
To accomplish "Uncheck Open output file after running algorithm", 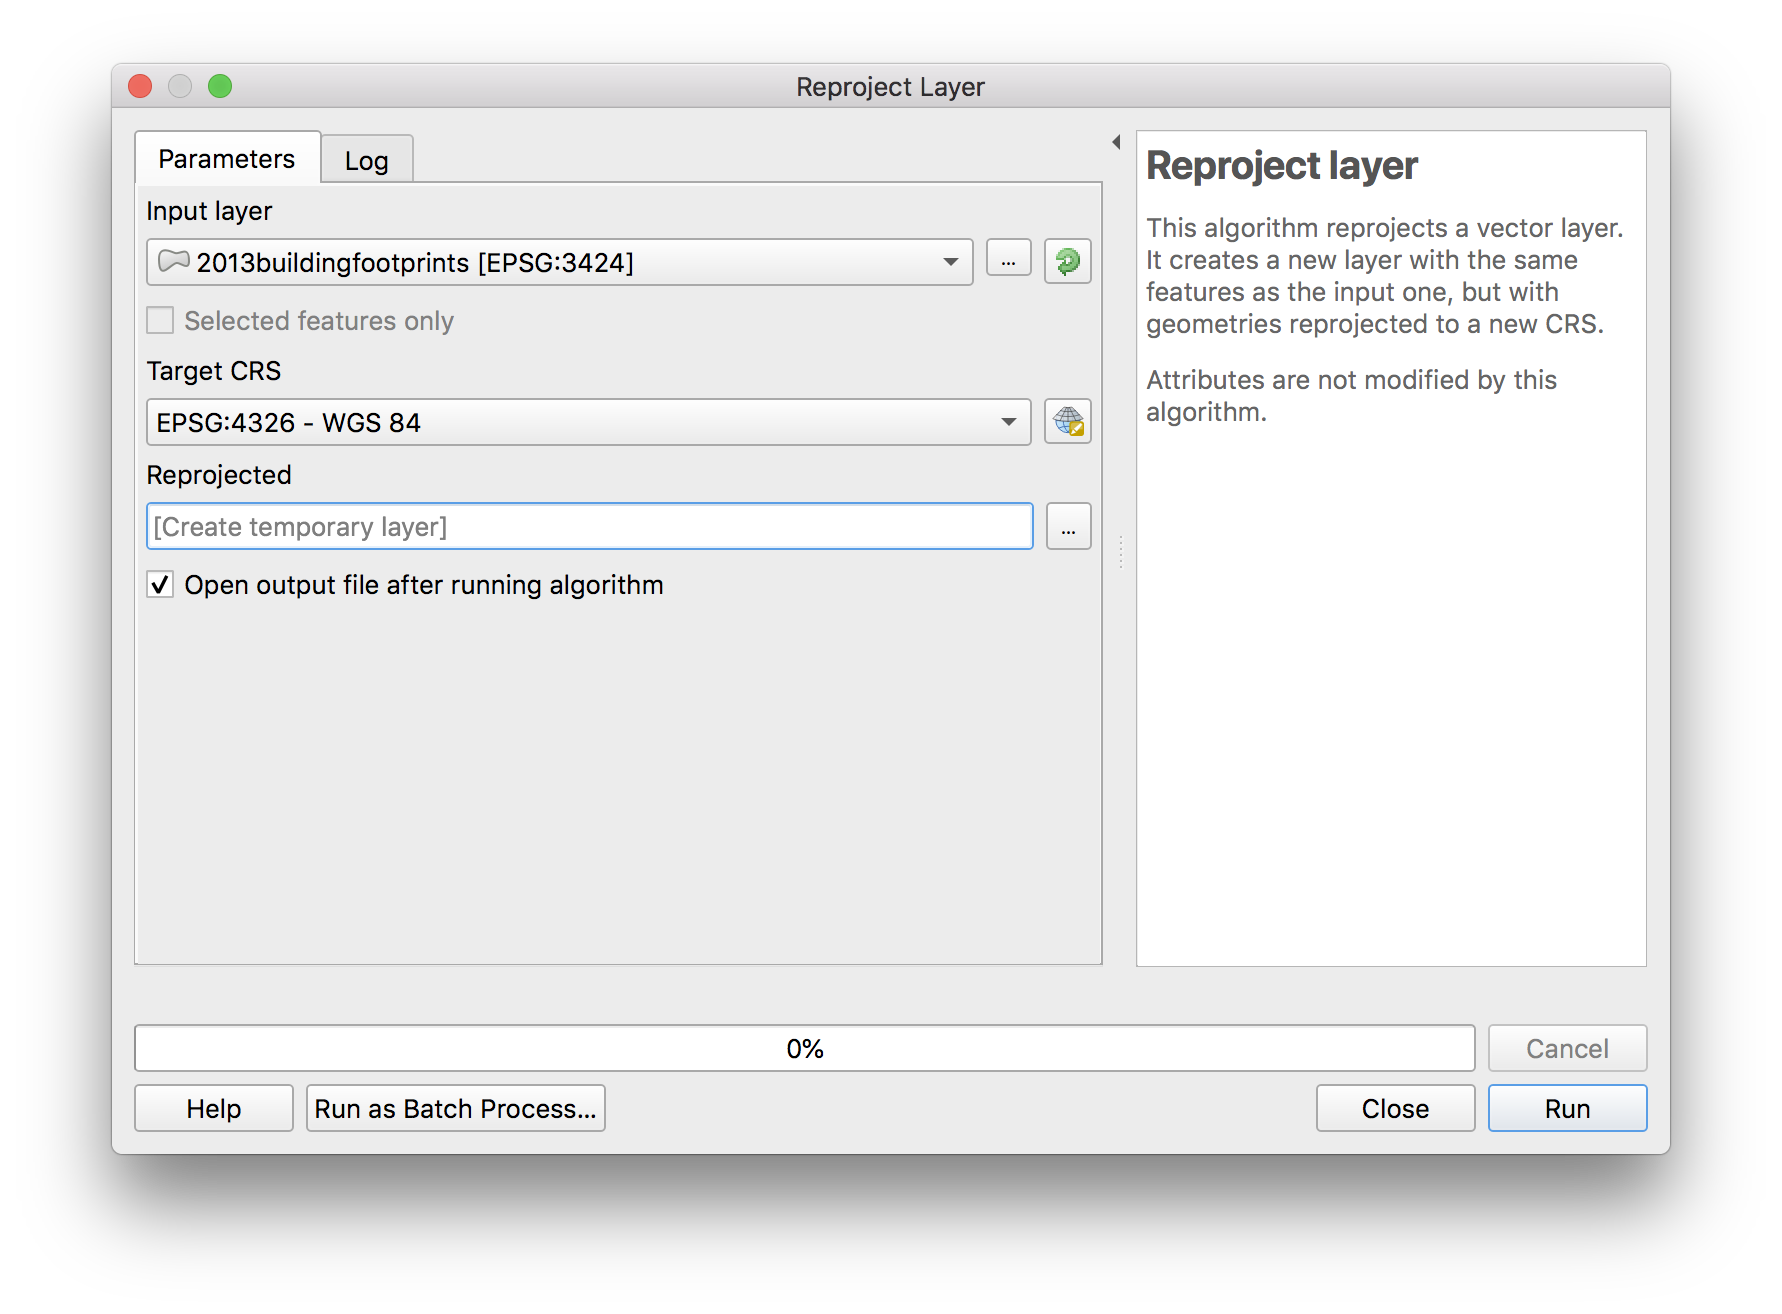I will [x=160, y=585].
